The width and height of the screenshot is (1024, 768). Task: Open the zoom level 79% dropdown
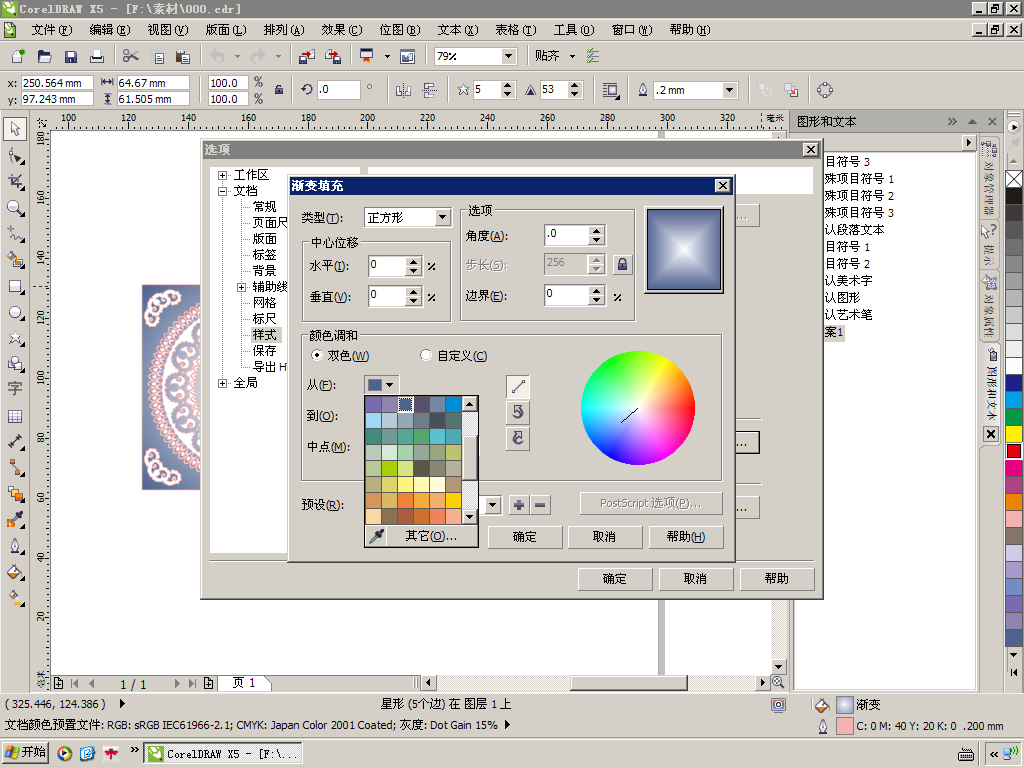click(509, 56)
